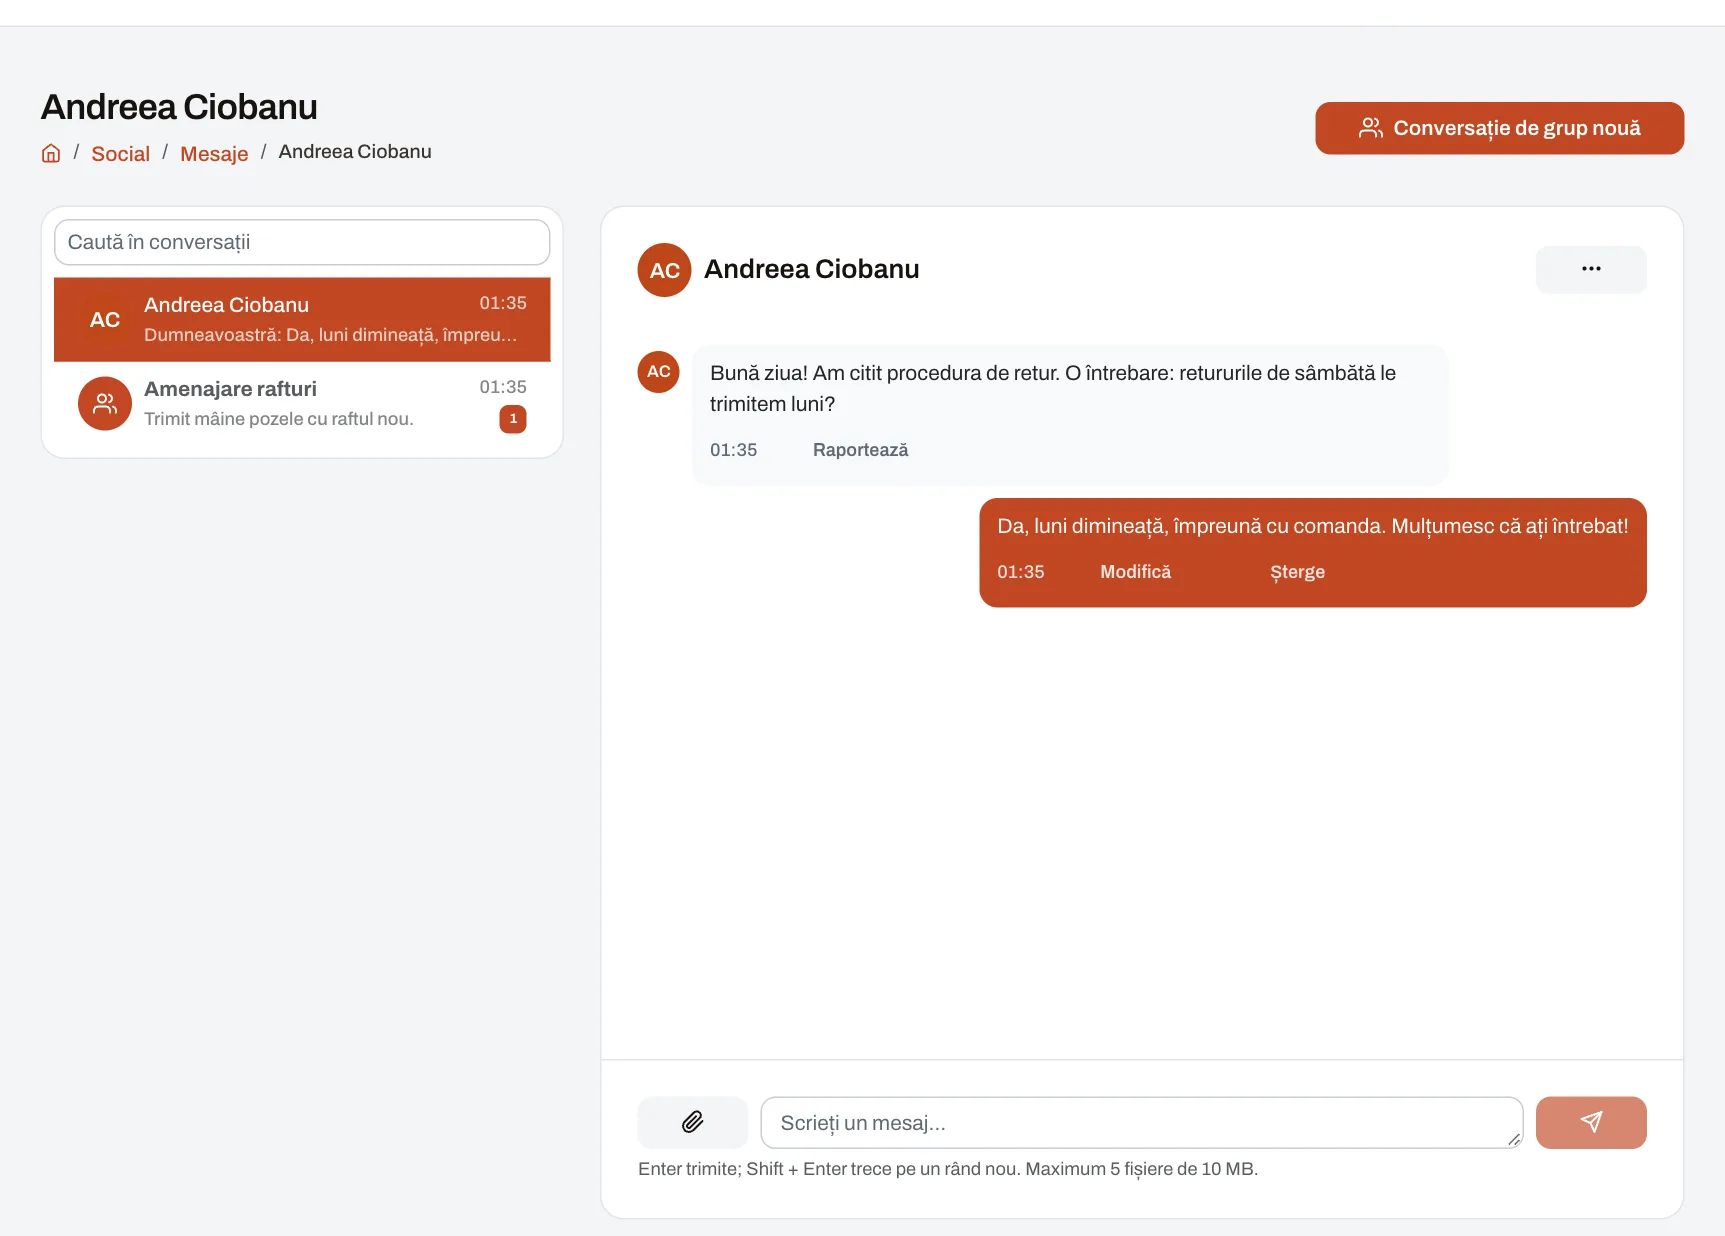Click Modifică on the sent message
1725x1236 pixels.
(1136, 572)
